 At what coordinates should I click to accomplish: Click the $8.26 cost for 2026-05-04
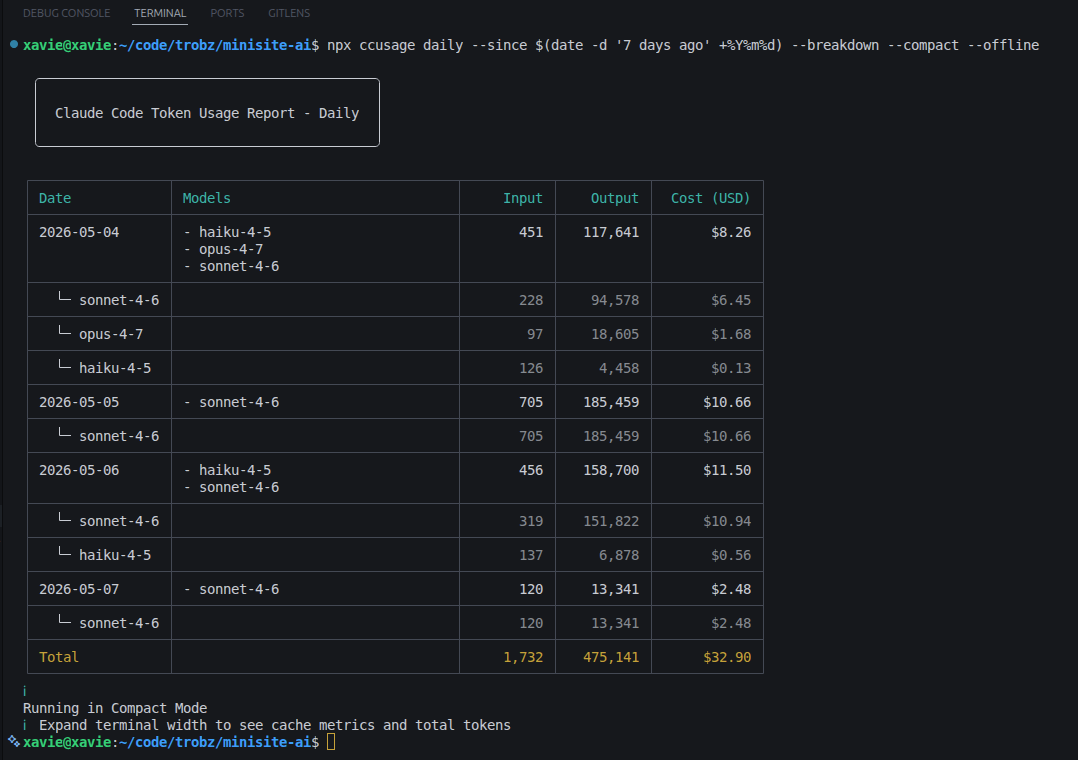click(731, 232)
